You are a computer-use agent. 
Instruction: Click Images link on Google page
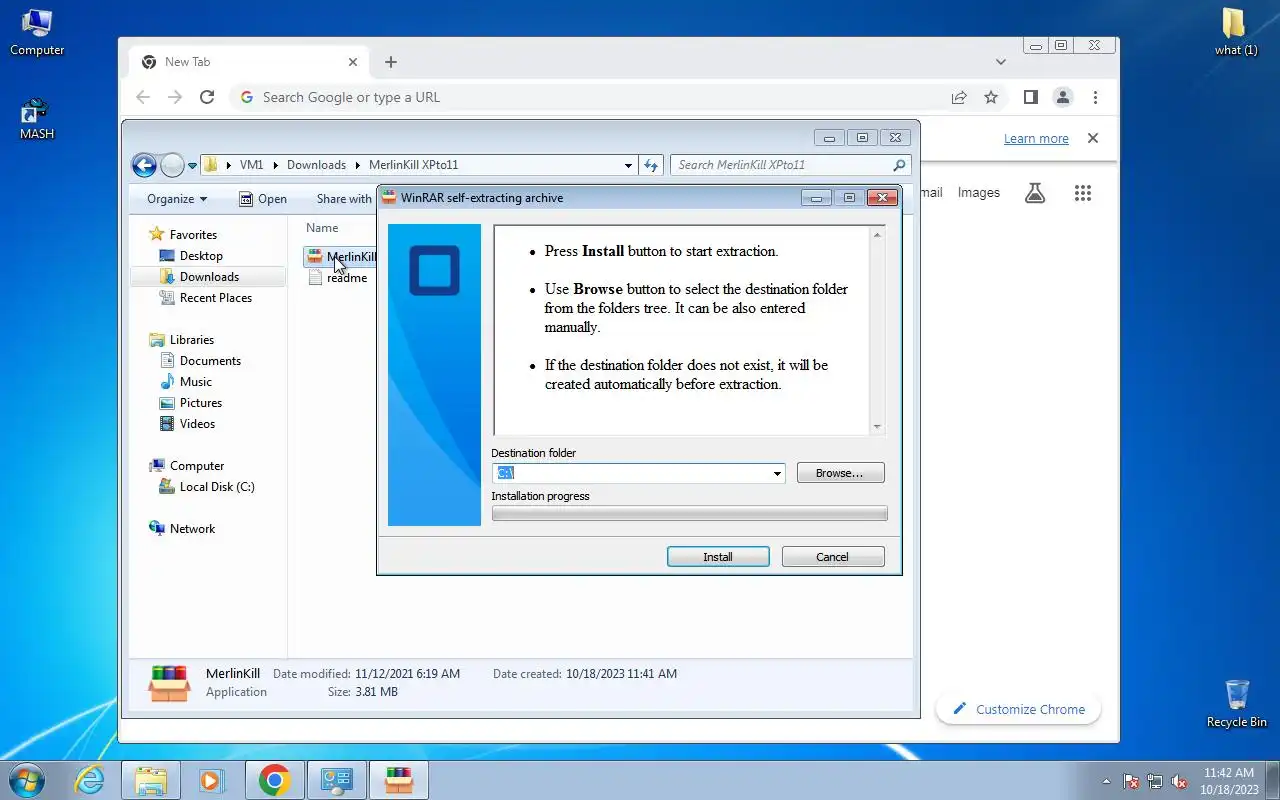978,193
